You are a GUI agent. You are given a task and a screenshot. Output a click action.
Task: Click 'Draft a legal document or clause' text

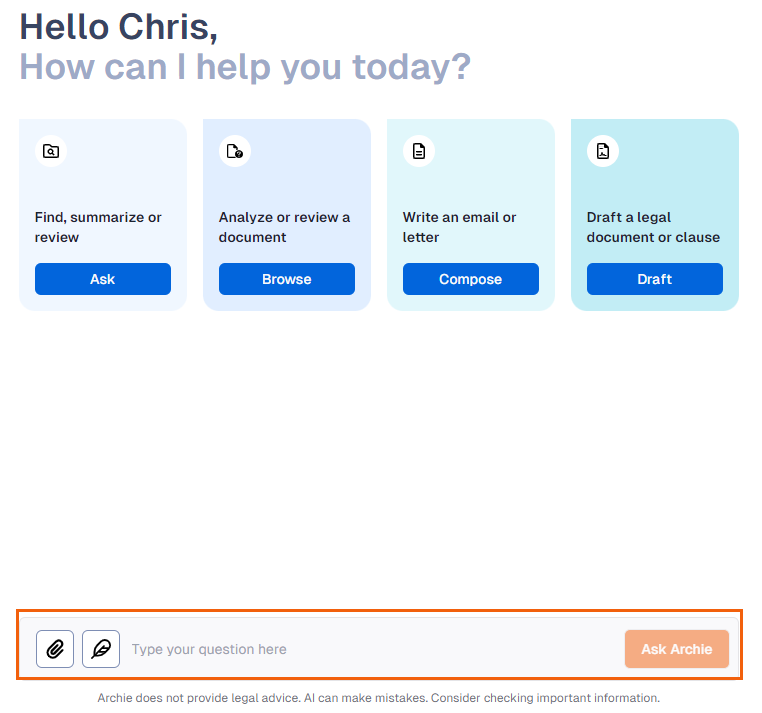click(654, 227)
